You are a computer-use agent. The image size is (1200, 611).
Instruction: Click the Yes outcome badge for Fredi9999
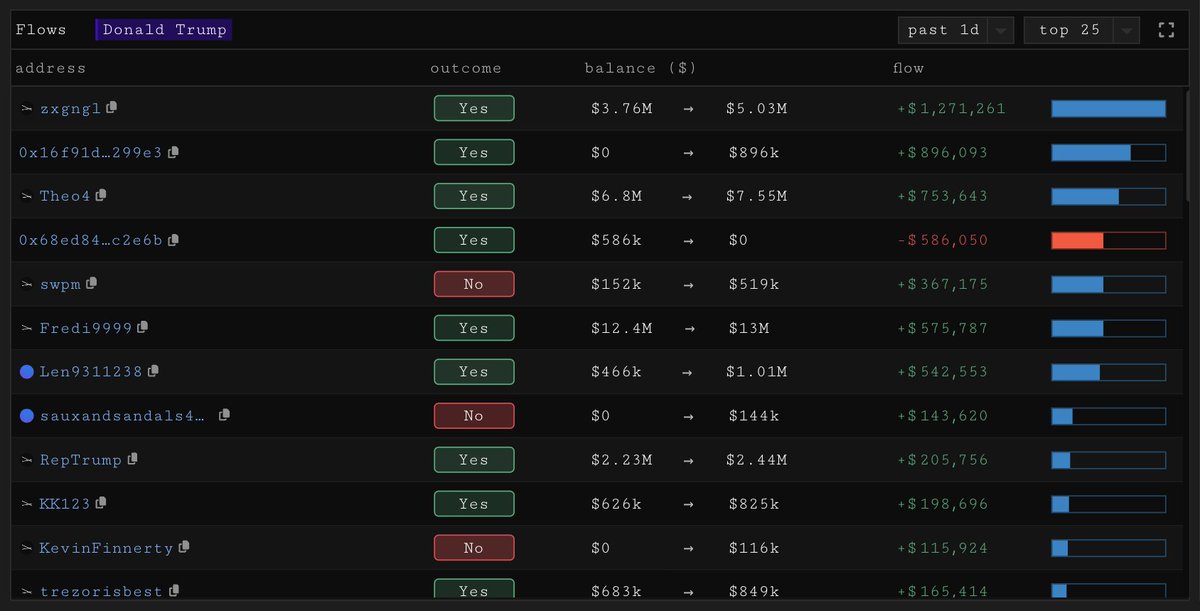[474, 328]
